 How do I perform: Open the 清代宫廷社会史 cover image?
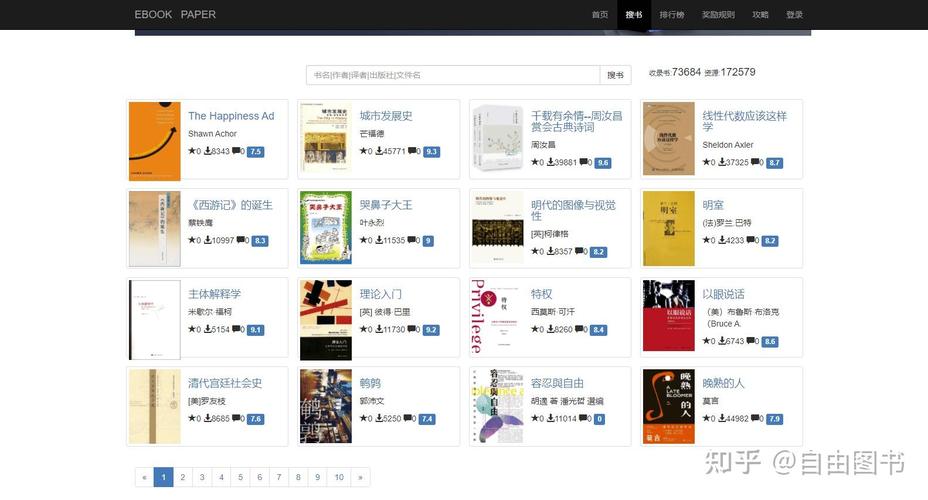154,407
